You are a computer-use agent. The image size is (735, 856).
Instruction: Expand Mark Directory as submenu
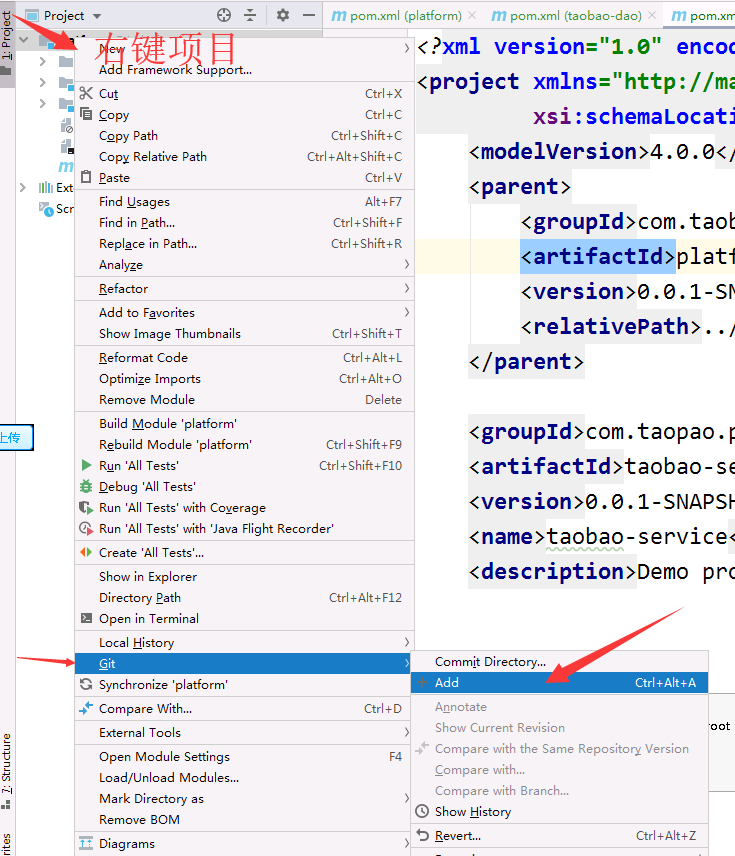pyautogui.click(x=407, y=798)
